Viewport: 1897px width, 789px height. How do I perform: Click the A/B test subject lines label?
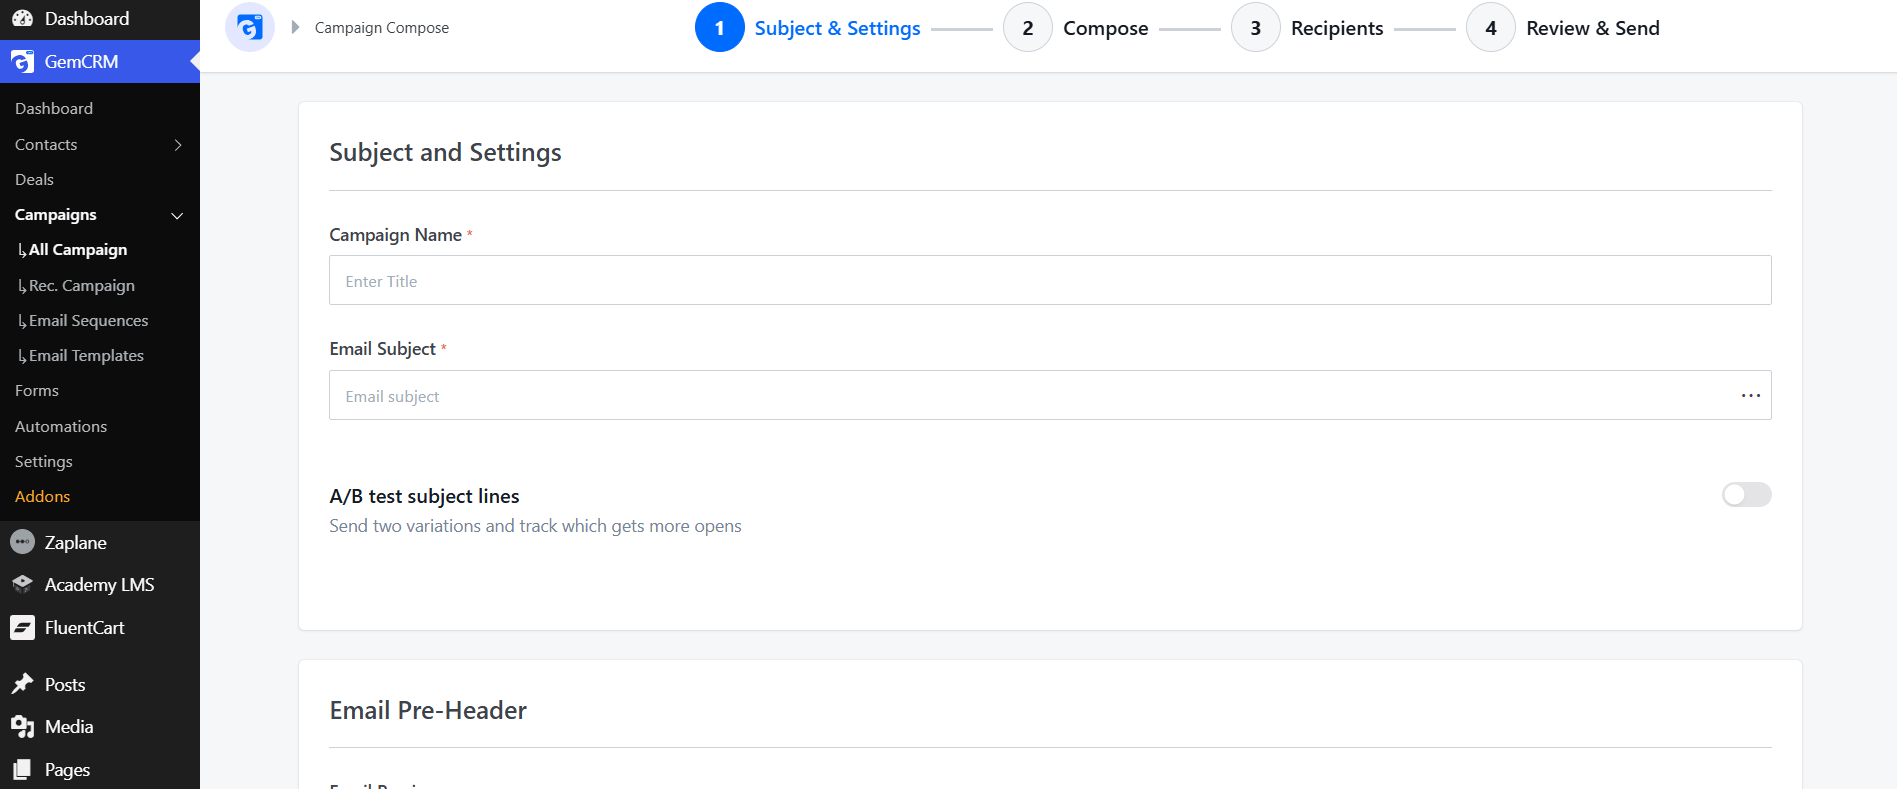pyautogui.click(x=424, y=496)
